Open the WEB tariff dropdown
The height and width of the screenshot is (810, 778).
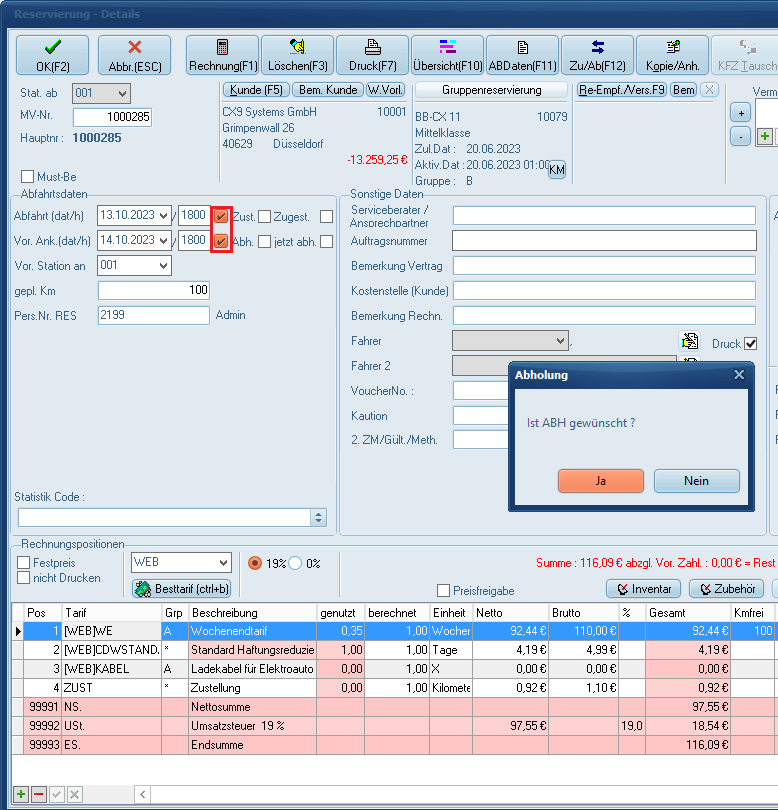point(222,563)
